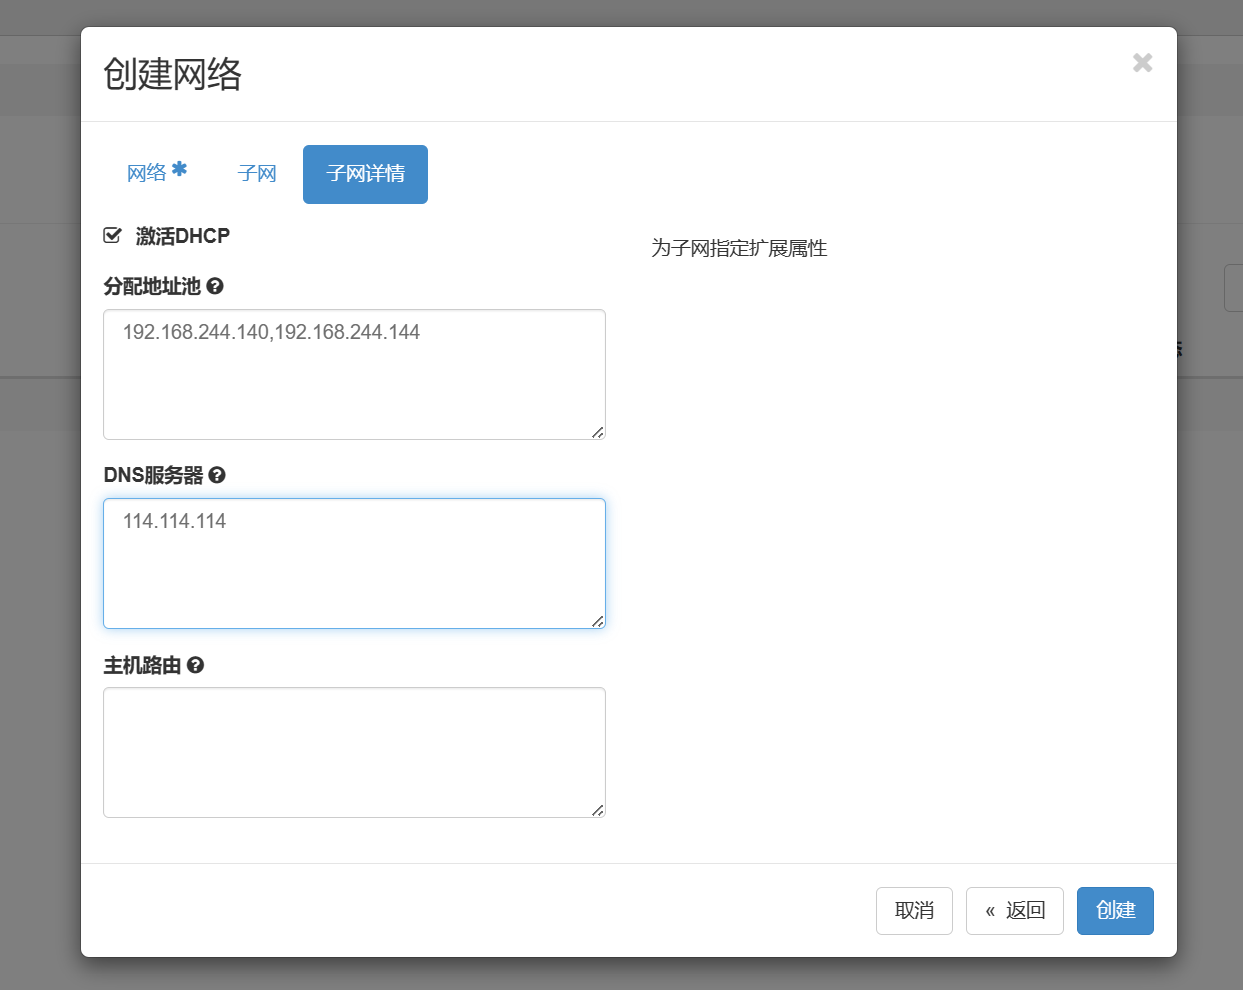This screenshot has height=990, width=1243.
Task: Focus the empty 主机路由 text area
Action: click(x=354, y=753)
